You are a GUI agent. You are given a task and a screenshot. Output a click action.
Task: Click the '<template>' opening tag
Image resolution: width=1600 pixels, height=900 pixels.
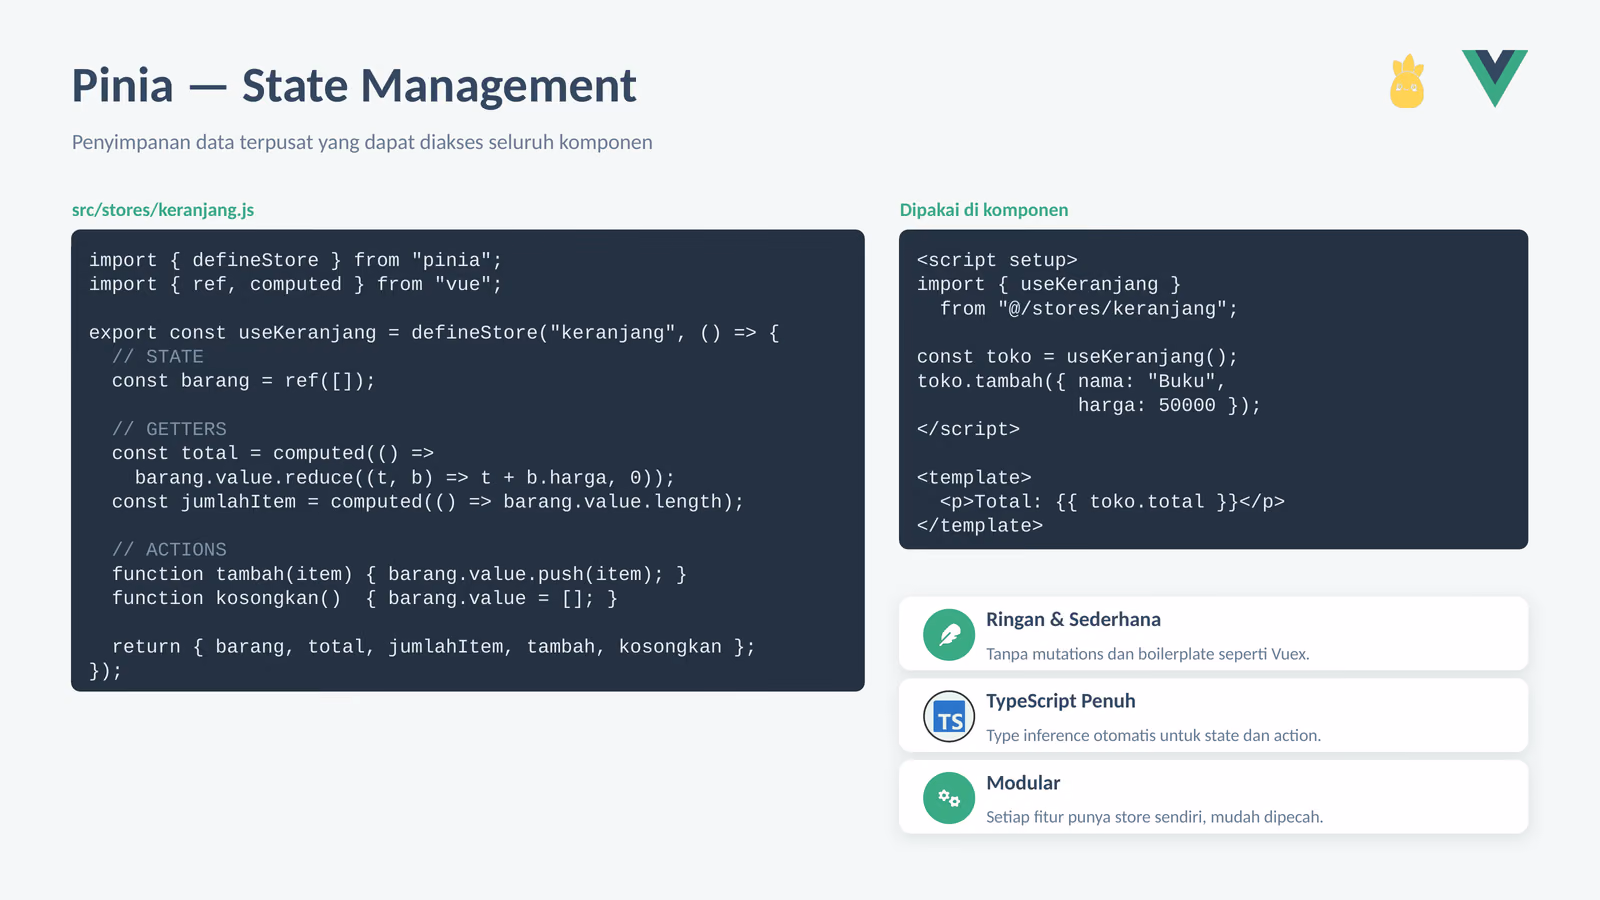pos(974,477)
